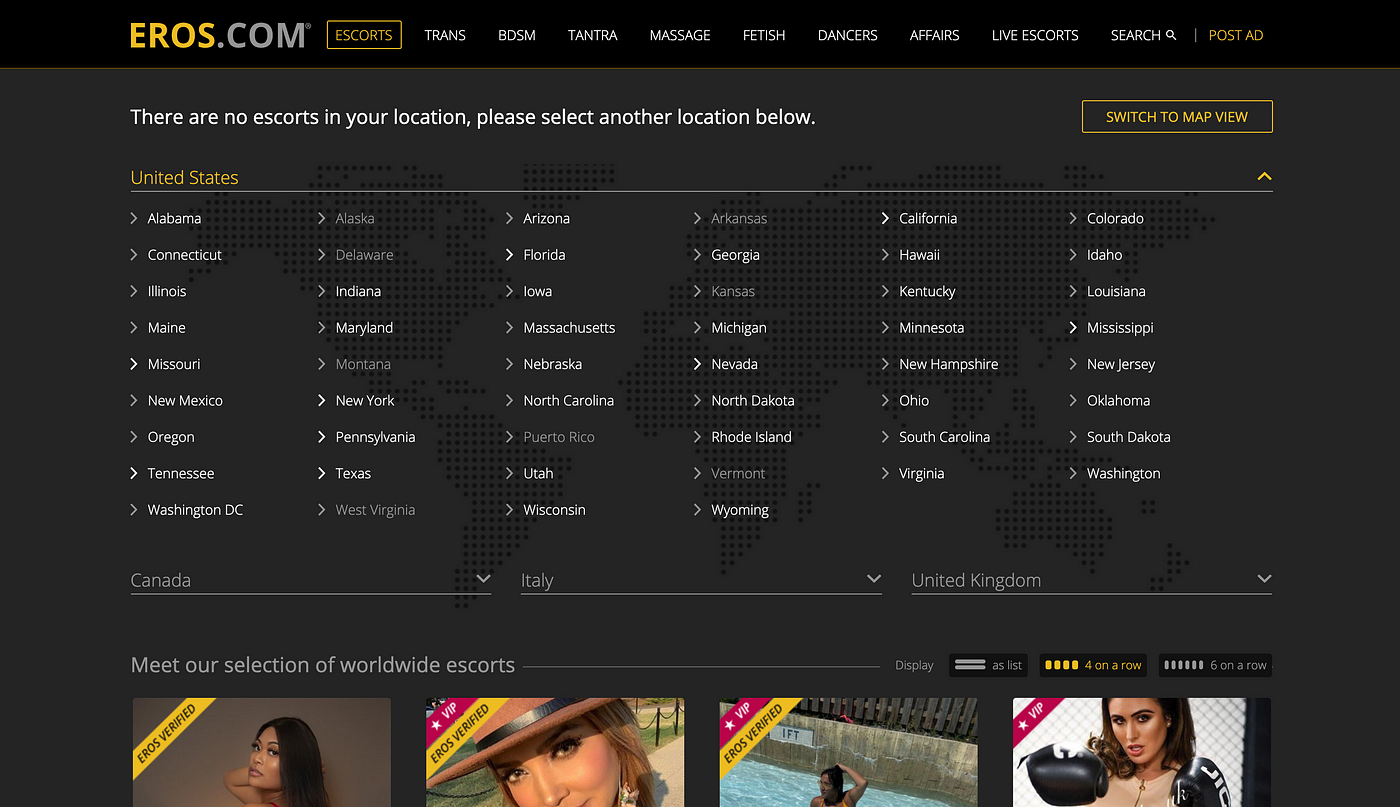Click the Post Ad link
Screen dimensions: 1400x807
click(1236, 35)
